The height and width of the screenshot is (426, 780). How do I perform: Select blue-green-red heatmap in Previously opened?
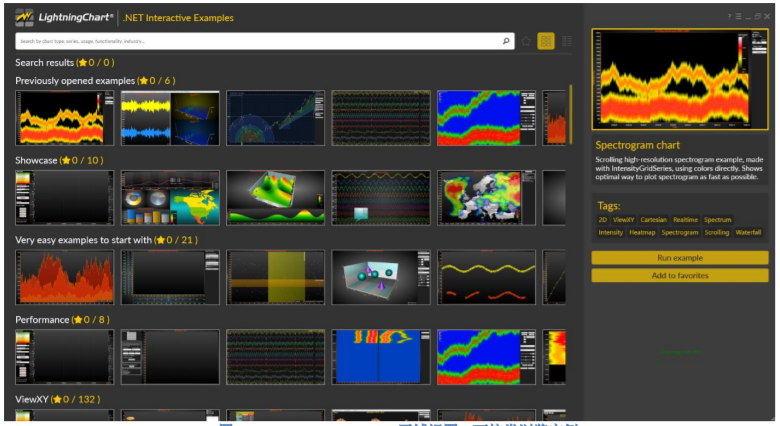487,118
